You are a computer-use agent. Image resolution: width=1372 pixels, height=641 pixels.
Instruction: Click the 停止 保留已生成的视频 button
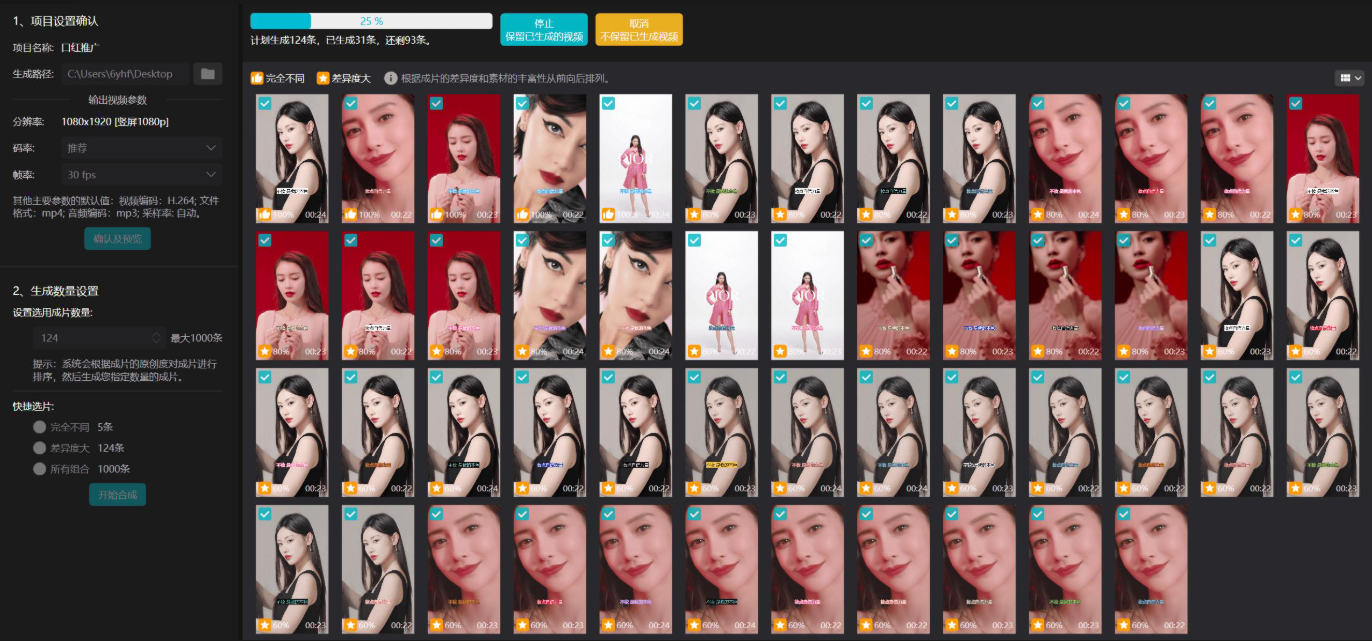(x=544, y=30)
